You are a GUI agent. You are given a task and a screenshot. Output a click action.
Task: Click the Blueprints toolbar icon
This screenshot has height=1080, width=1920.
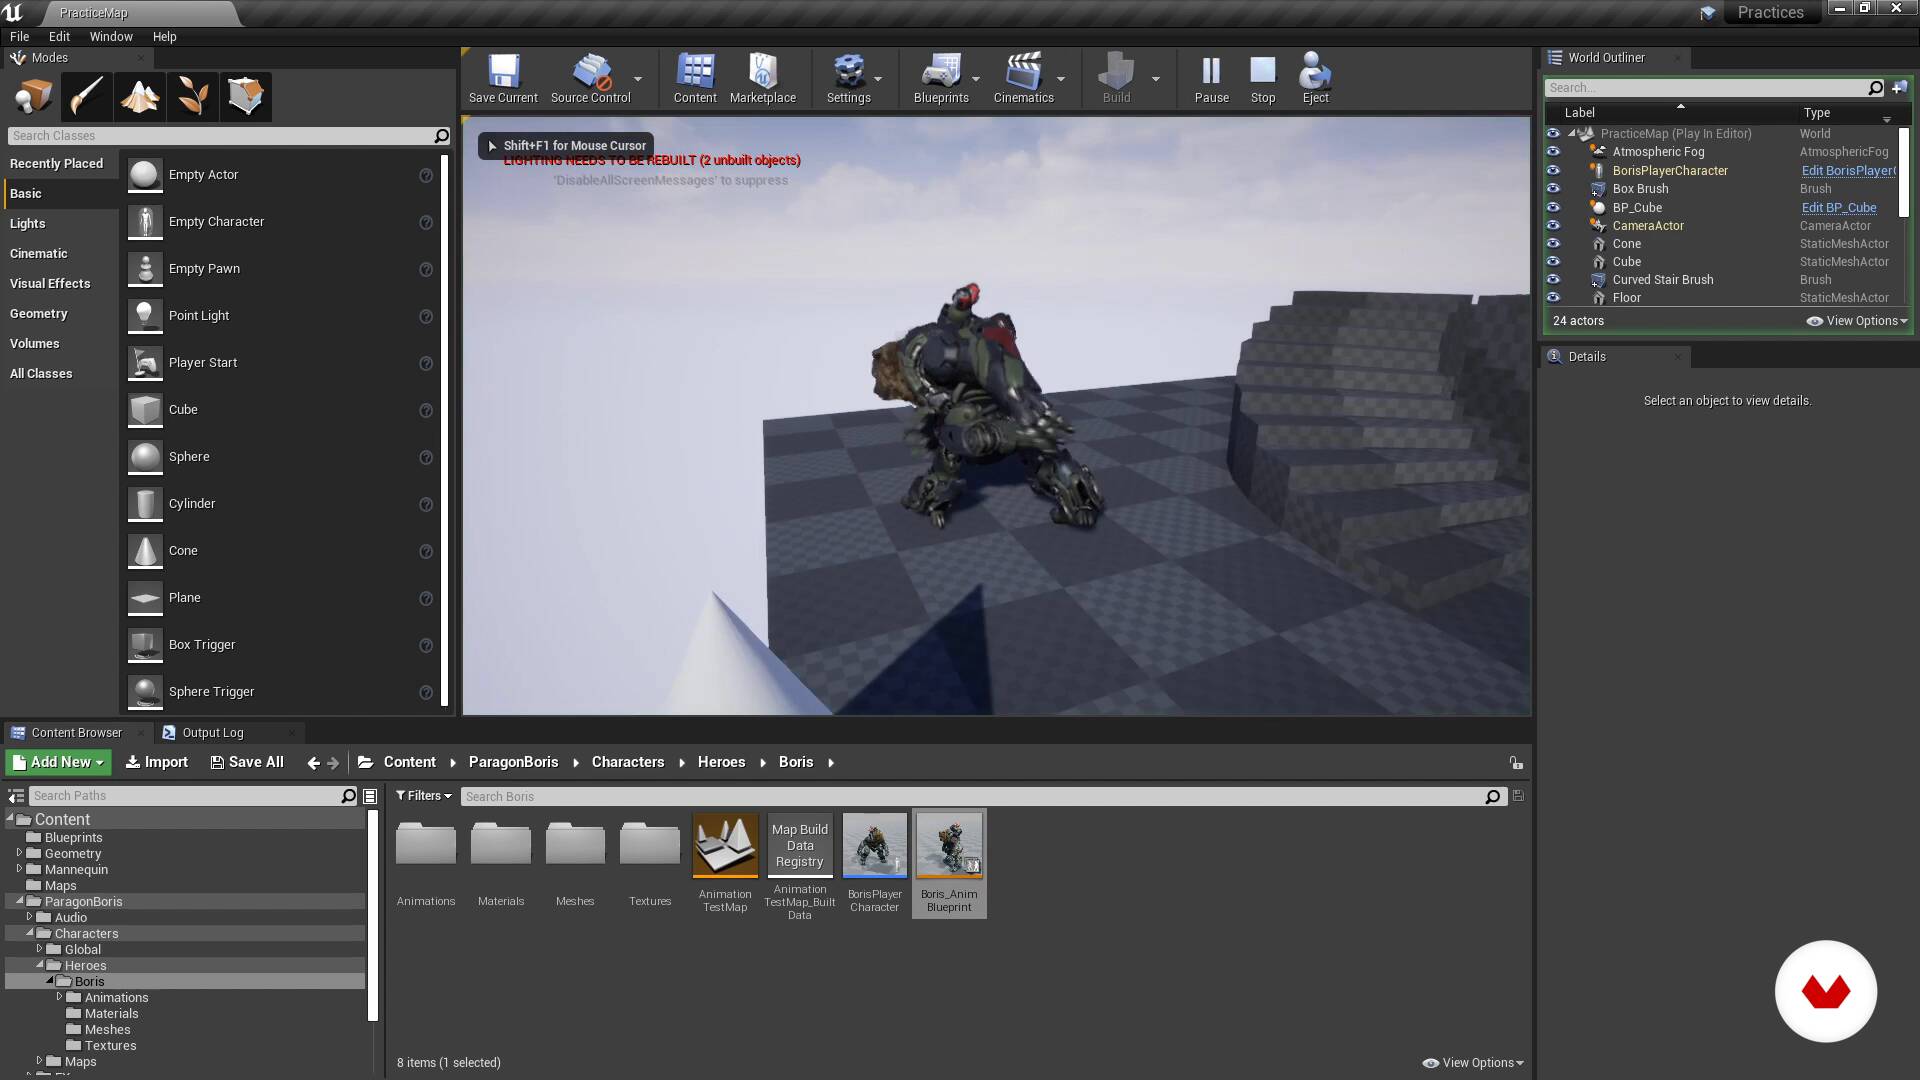click(941, 72)
